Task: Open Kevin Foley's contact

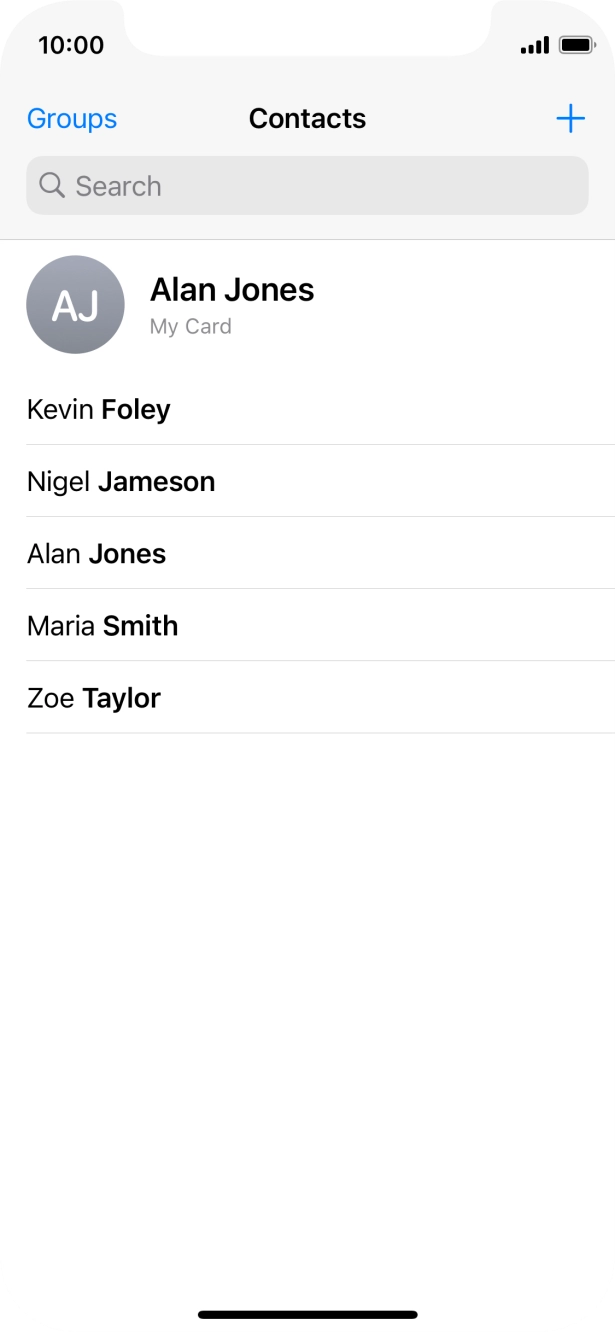Action: pyautogui.click(x=99, y=409)
